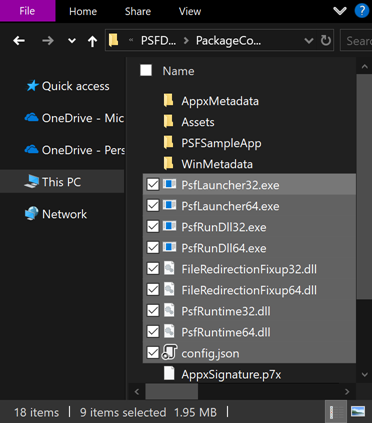Click the Back navigation arrow

19,41
